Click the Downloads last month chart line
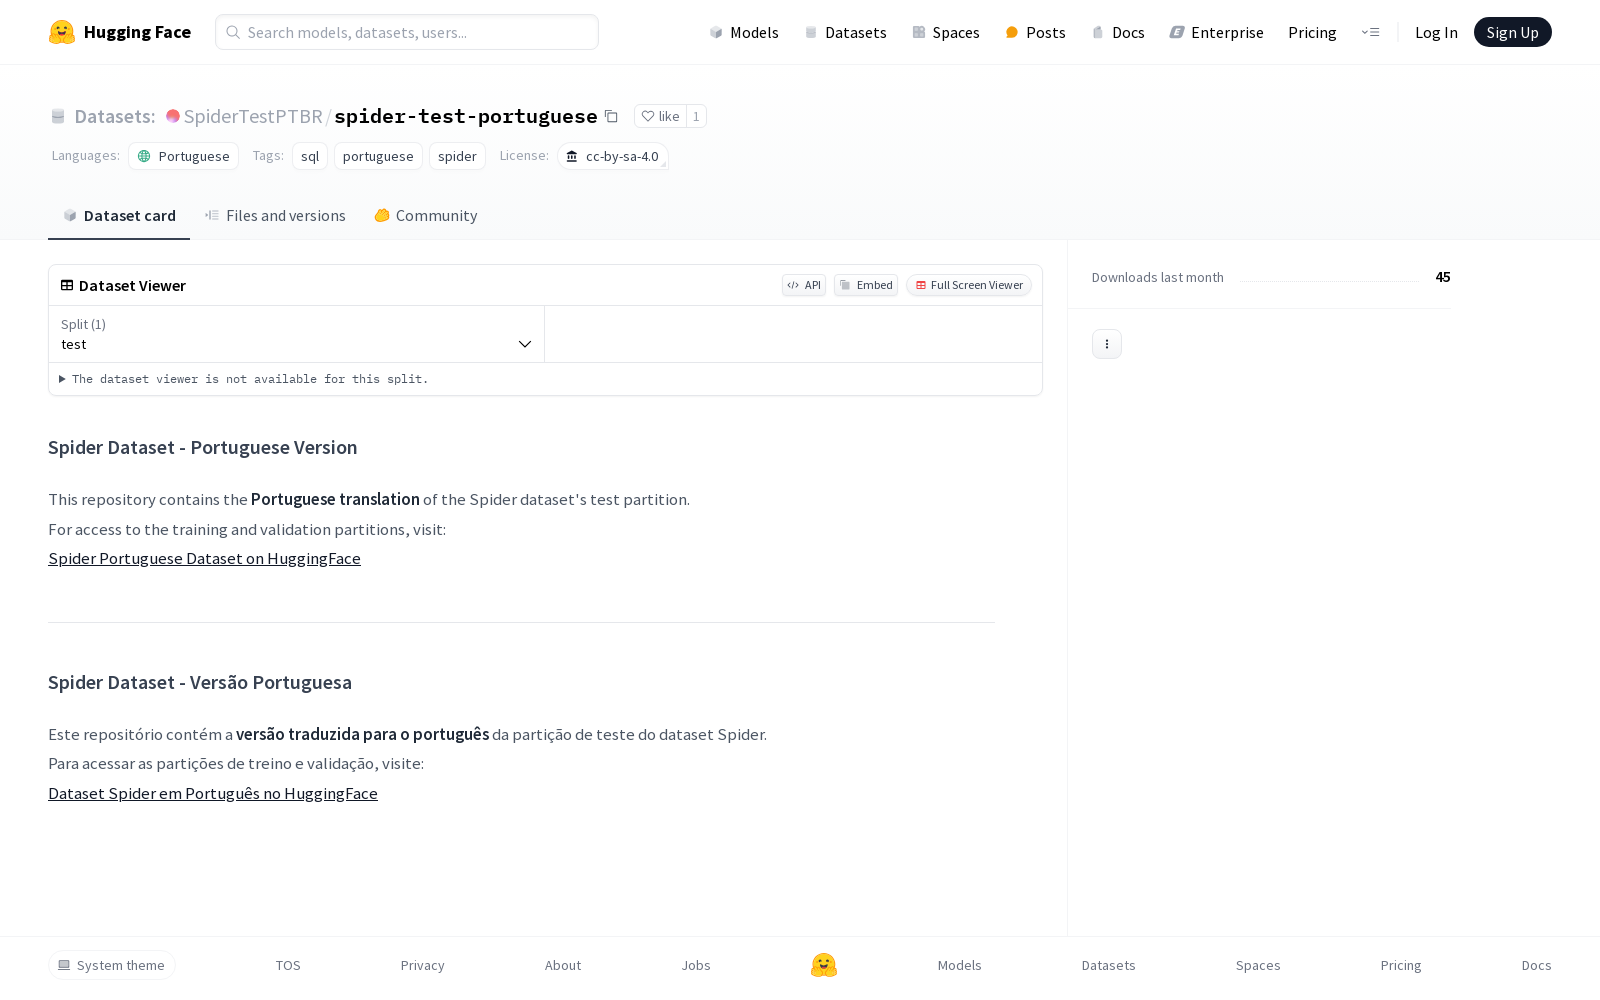The width and height of the screenshot is (1600, 1000). pyautogui.click(x=1330, y=280)
